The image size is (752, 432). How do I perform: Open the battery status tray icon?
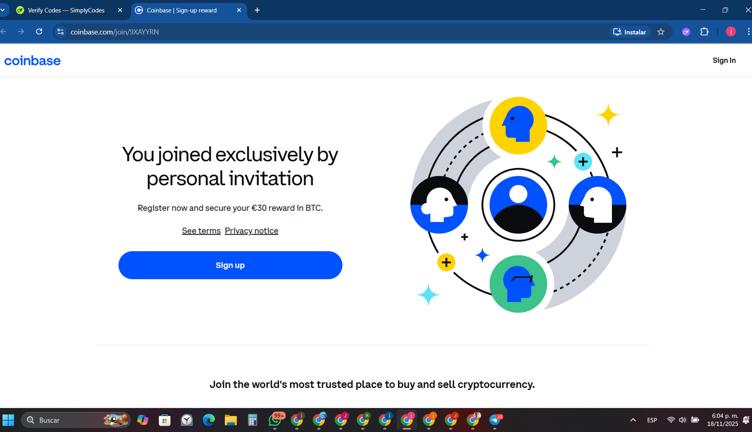click(694, 420)
